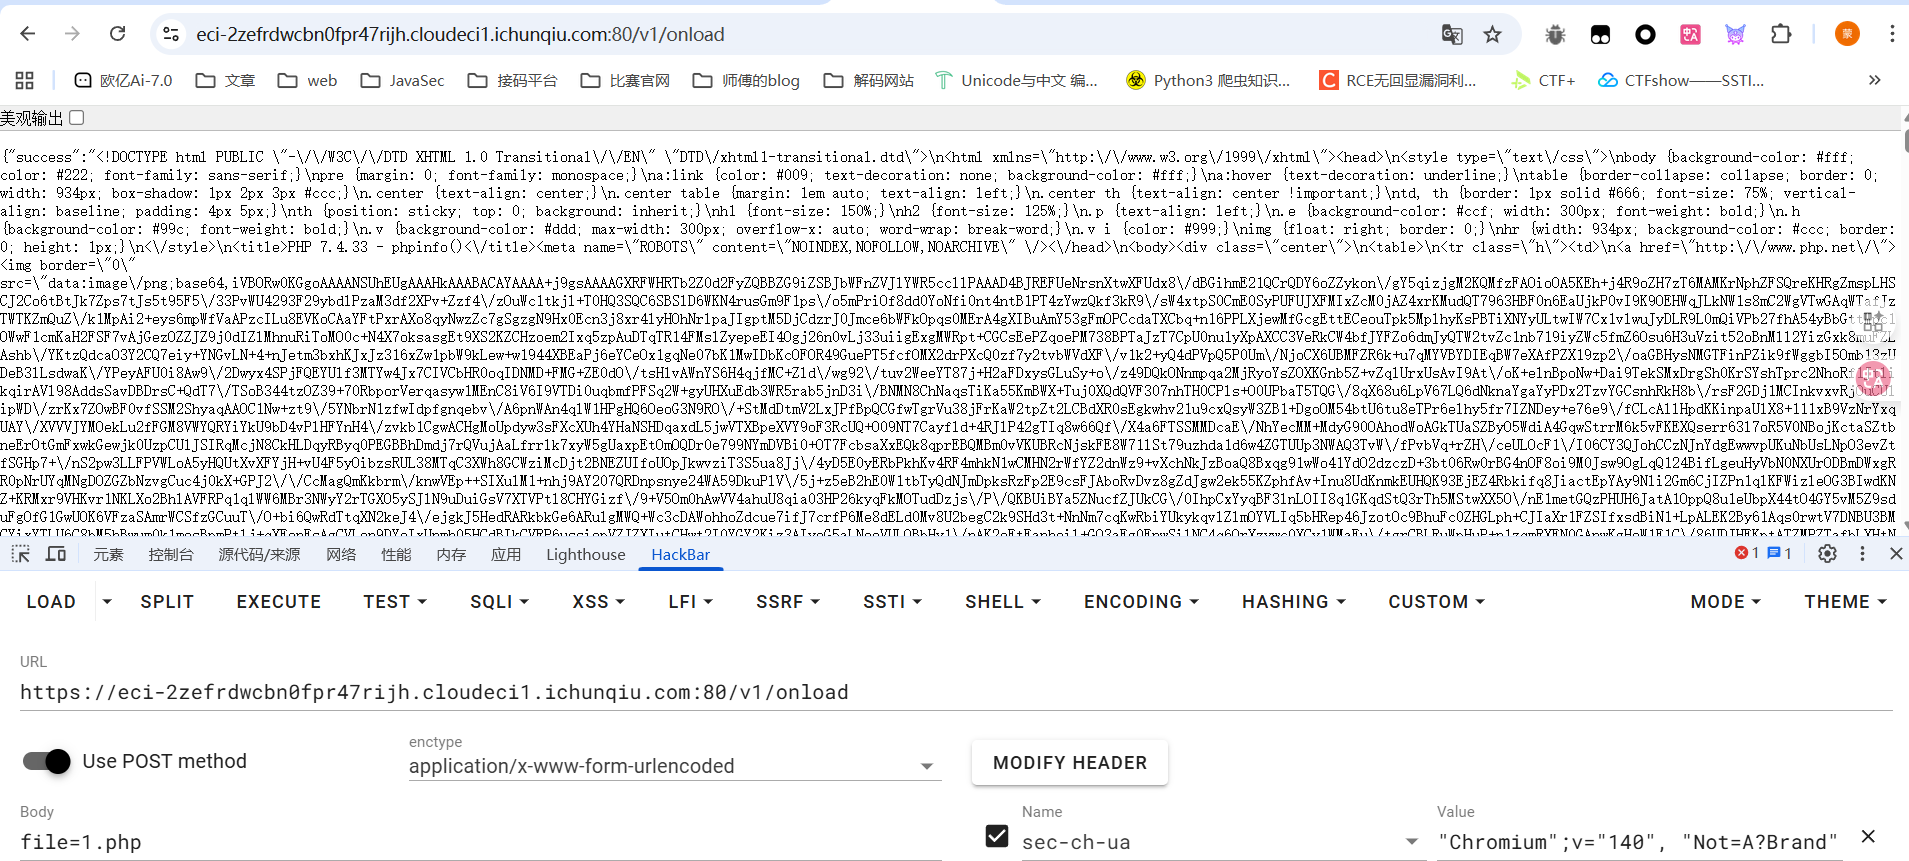
Task: Click the browser reload page icon
Action: tap(117, 34)
